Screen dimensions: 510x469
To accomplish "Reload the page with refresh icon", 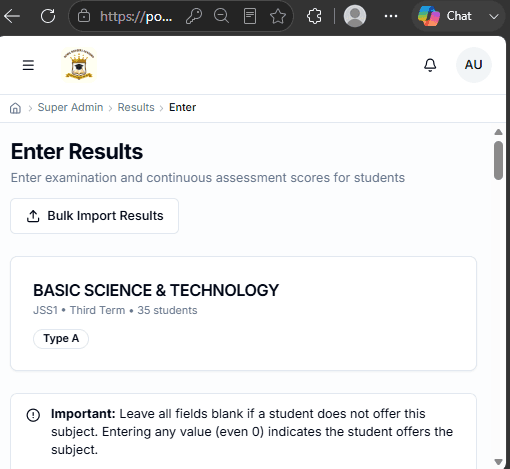I will pos(48,16).
